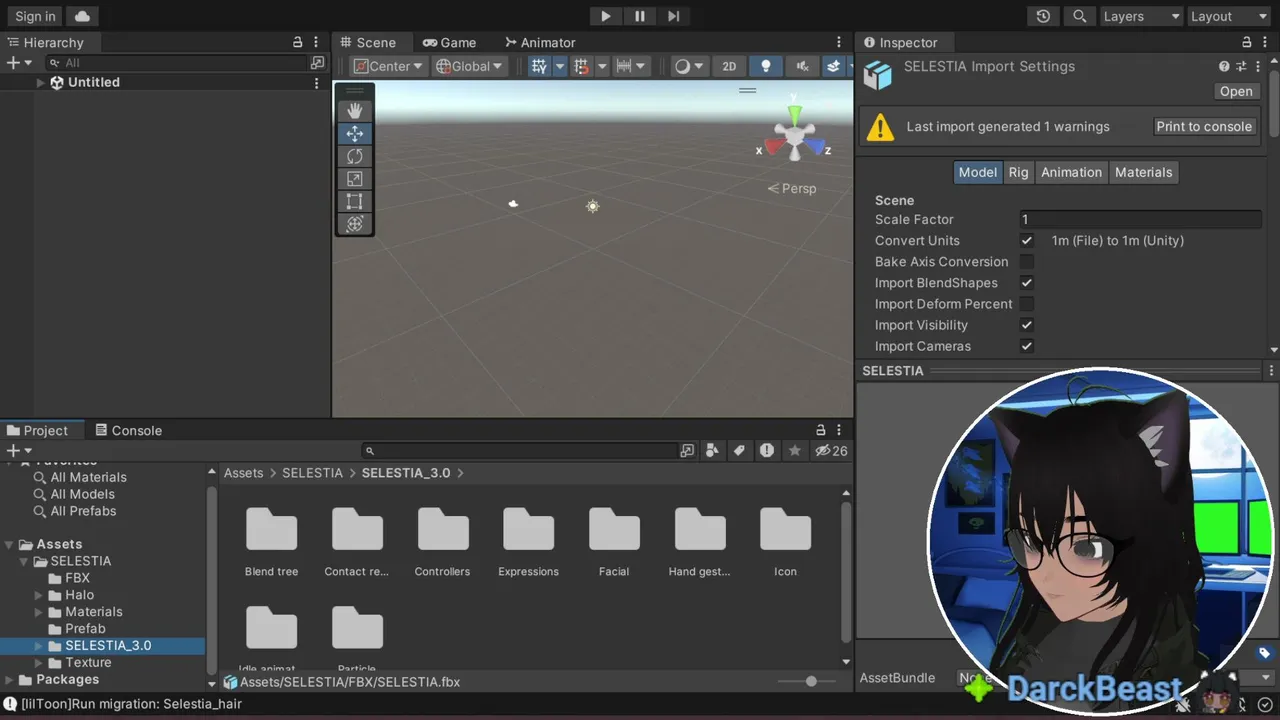
Task: Select the Hand view tool
Action: pyautogui.click(x=354, y=111)
